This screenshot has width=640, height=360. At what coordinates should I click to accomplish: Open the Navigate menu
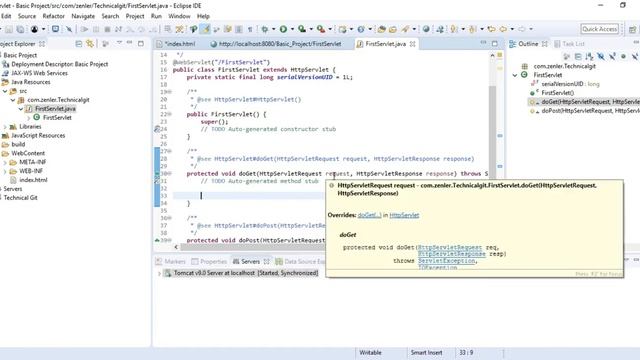coord(83,16)
